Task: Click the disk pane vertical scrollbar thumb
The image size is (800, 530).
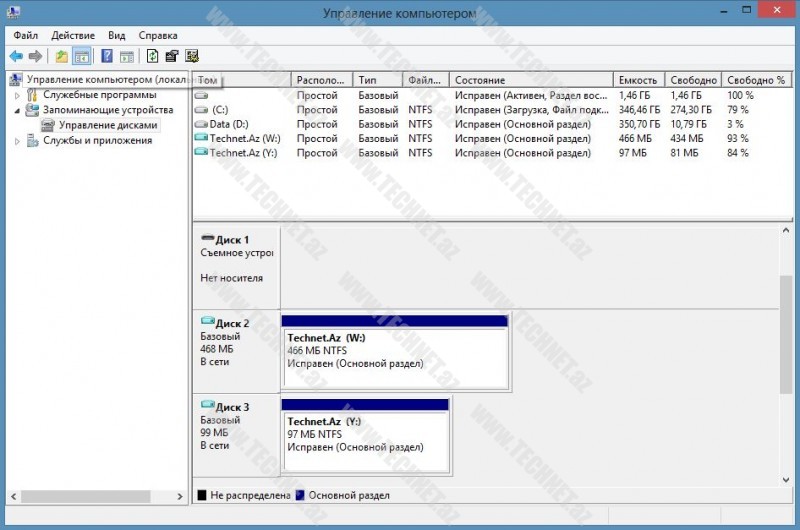Action: (786, 335)
